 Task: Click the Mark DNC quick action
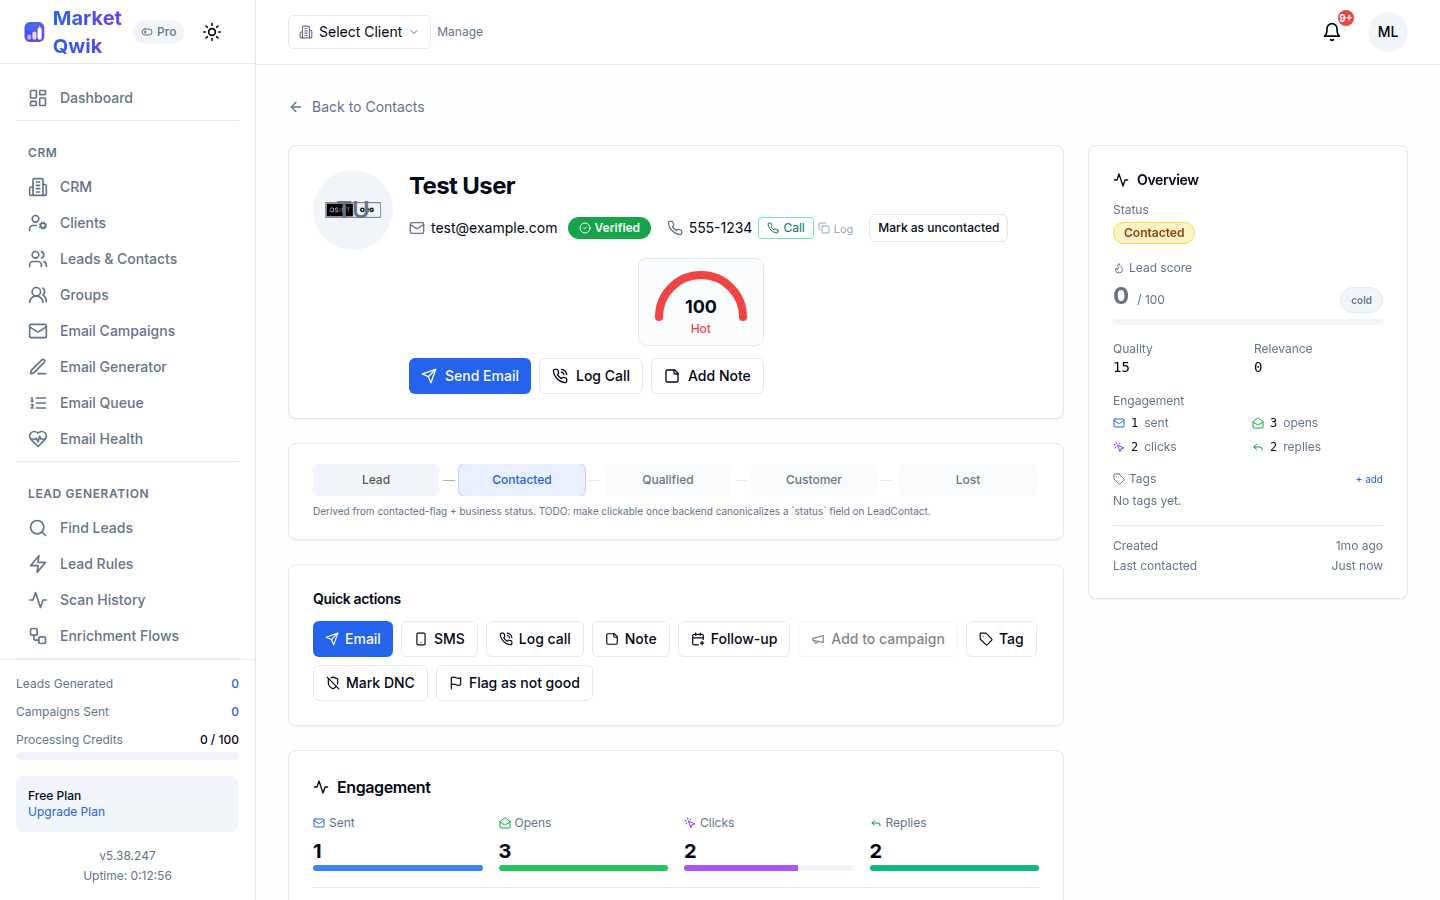(370, 683)
